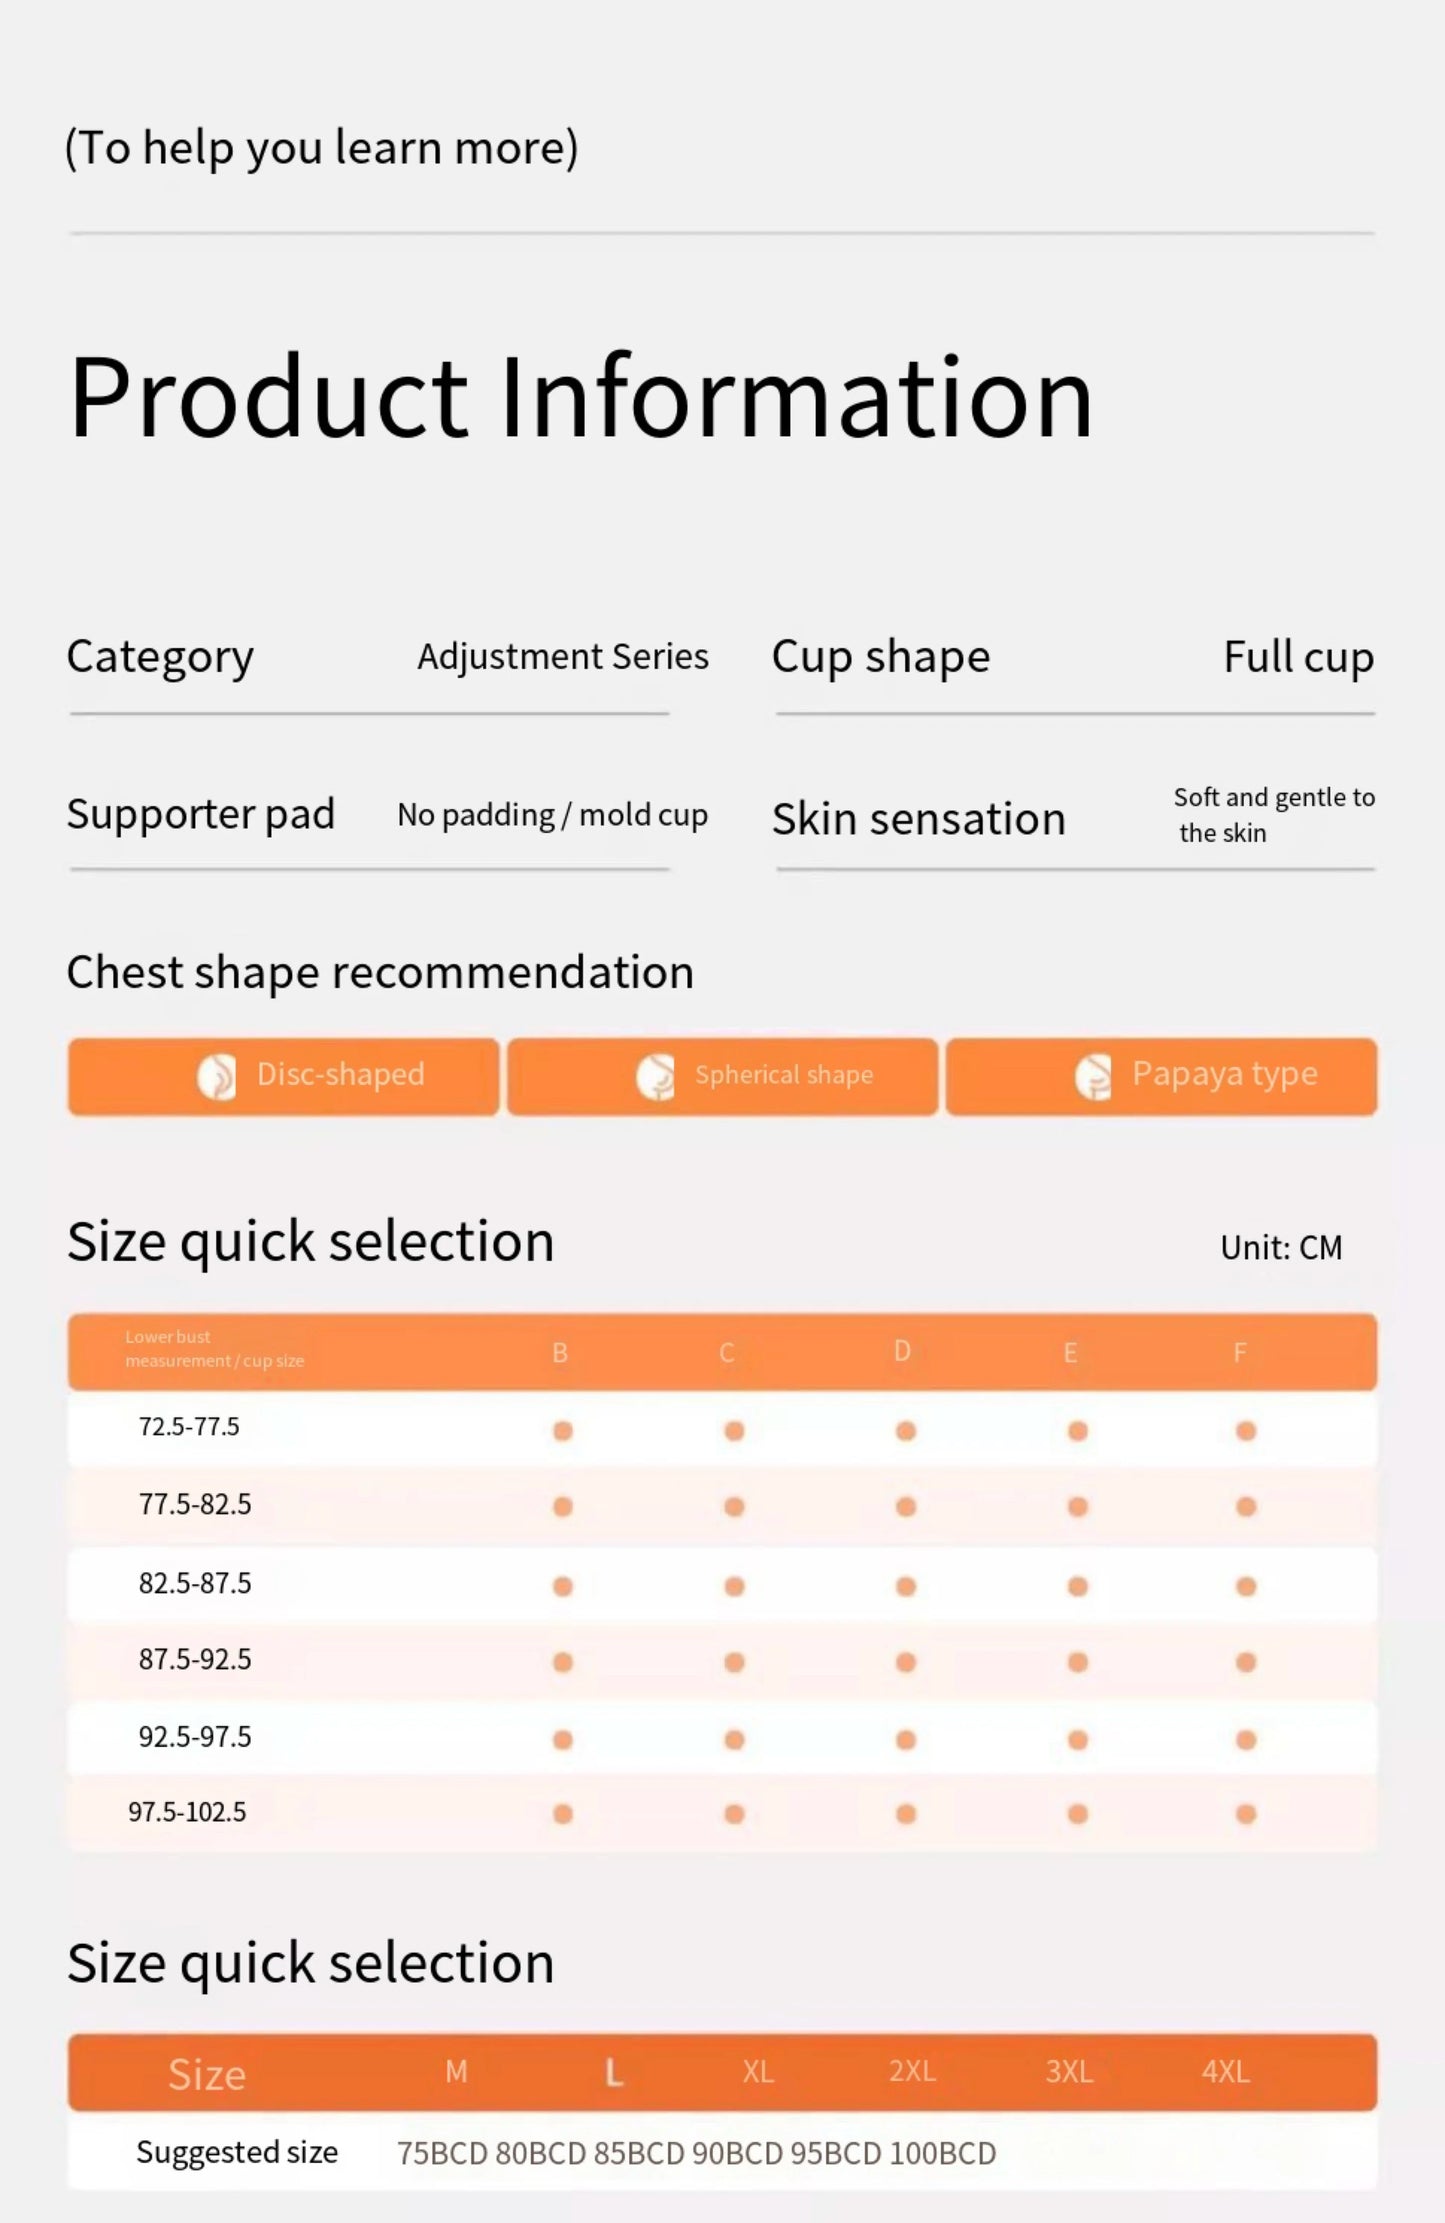Screen dimensions: 1445x2223
Task: Choose the 4XL size column header
Action: click(x=1226, y=2072)
